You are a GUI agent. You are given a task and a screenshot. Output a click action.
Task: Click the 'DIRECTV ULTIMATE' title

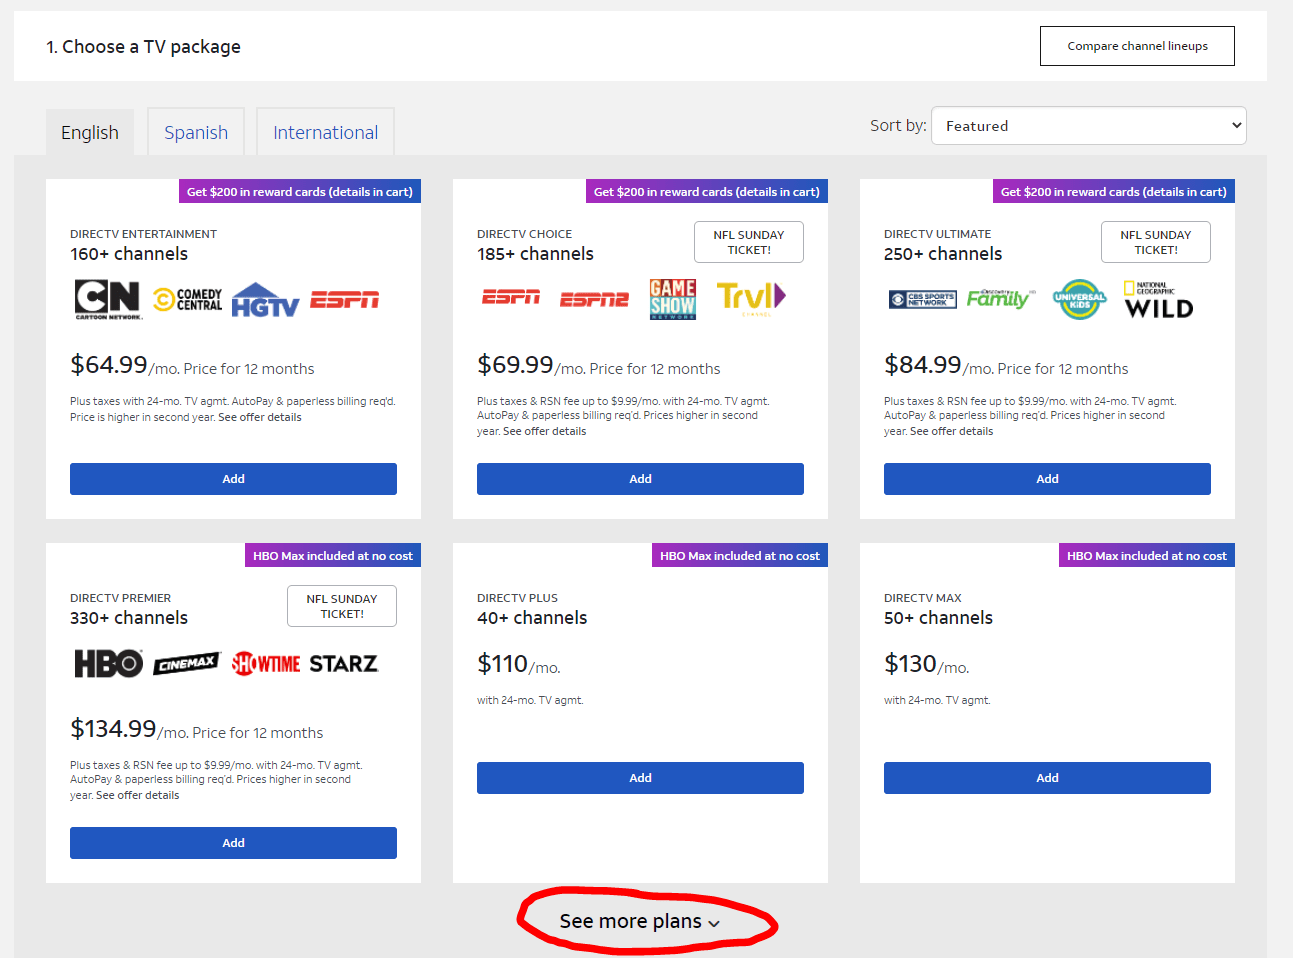point(937,234)
